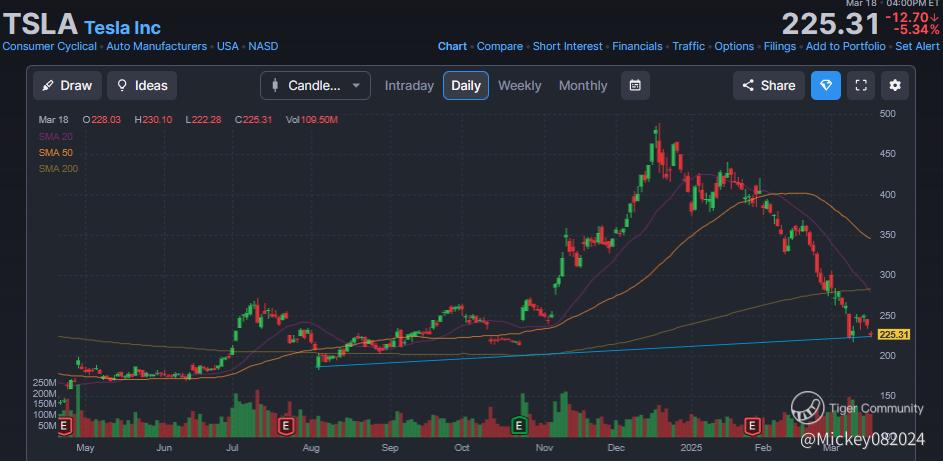The height and width of the screenshot is (461, 943).
Task: Activate the Draw tool button
Action: coord(67,86)
